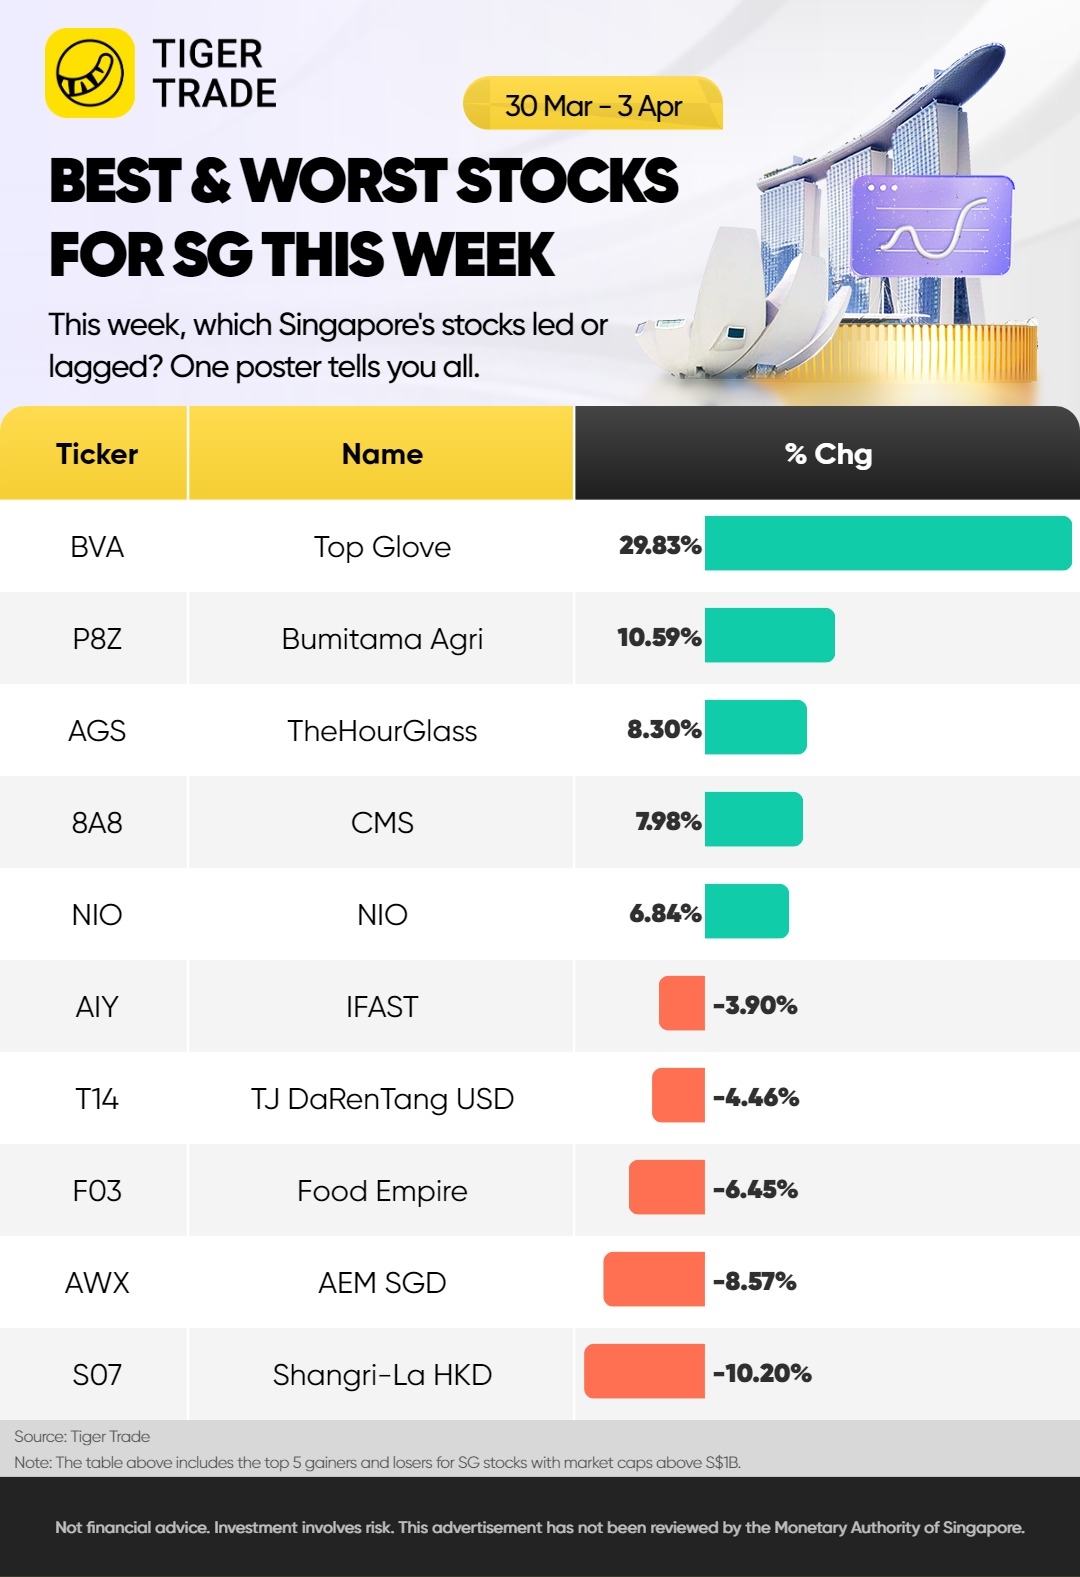Image resolution: width=1080 pixels, height=1577 pixels.
Task: Open the Bumitama Agri stock name
Action: point(382,639)
